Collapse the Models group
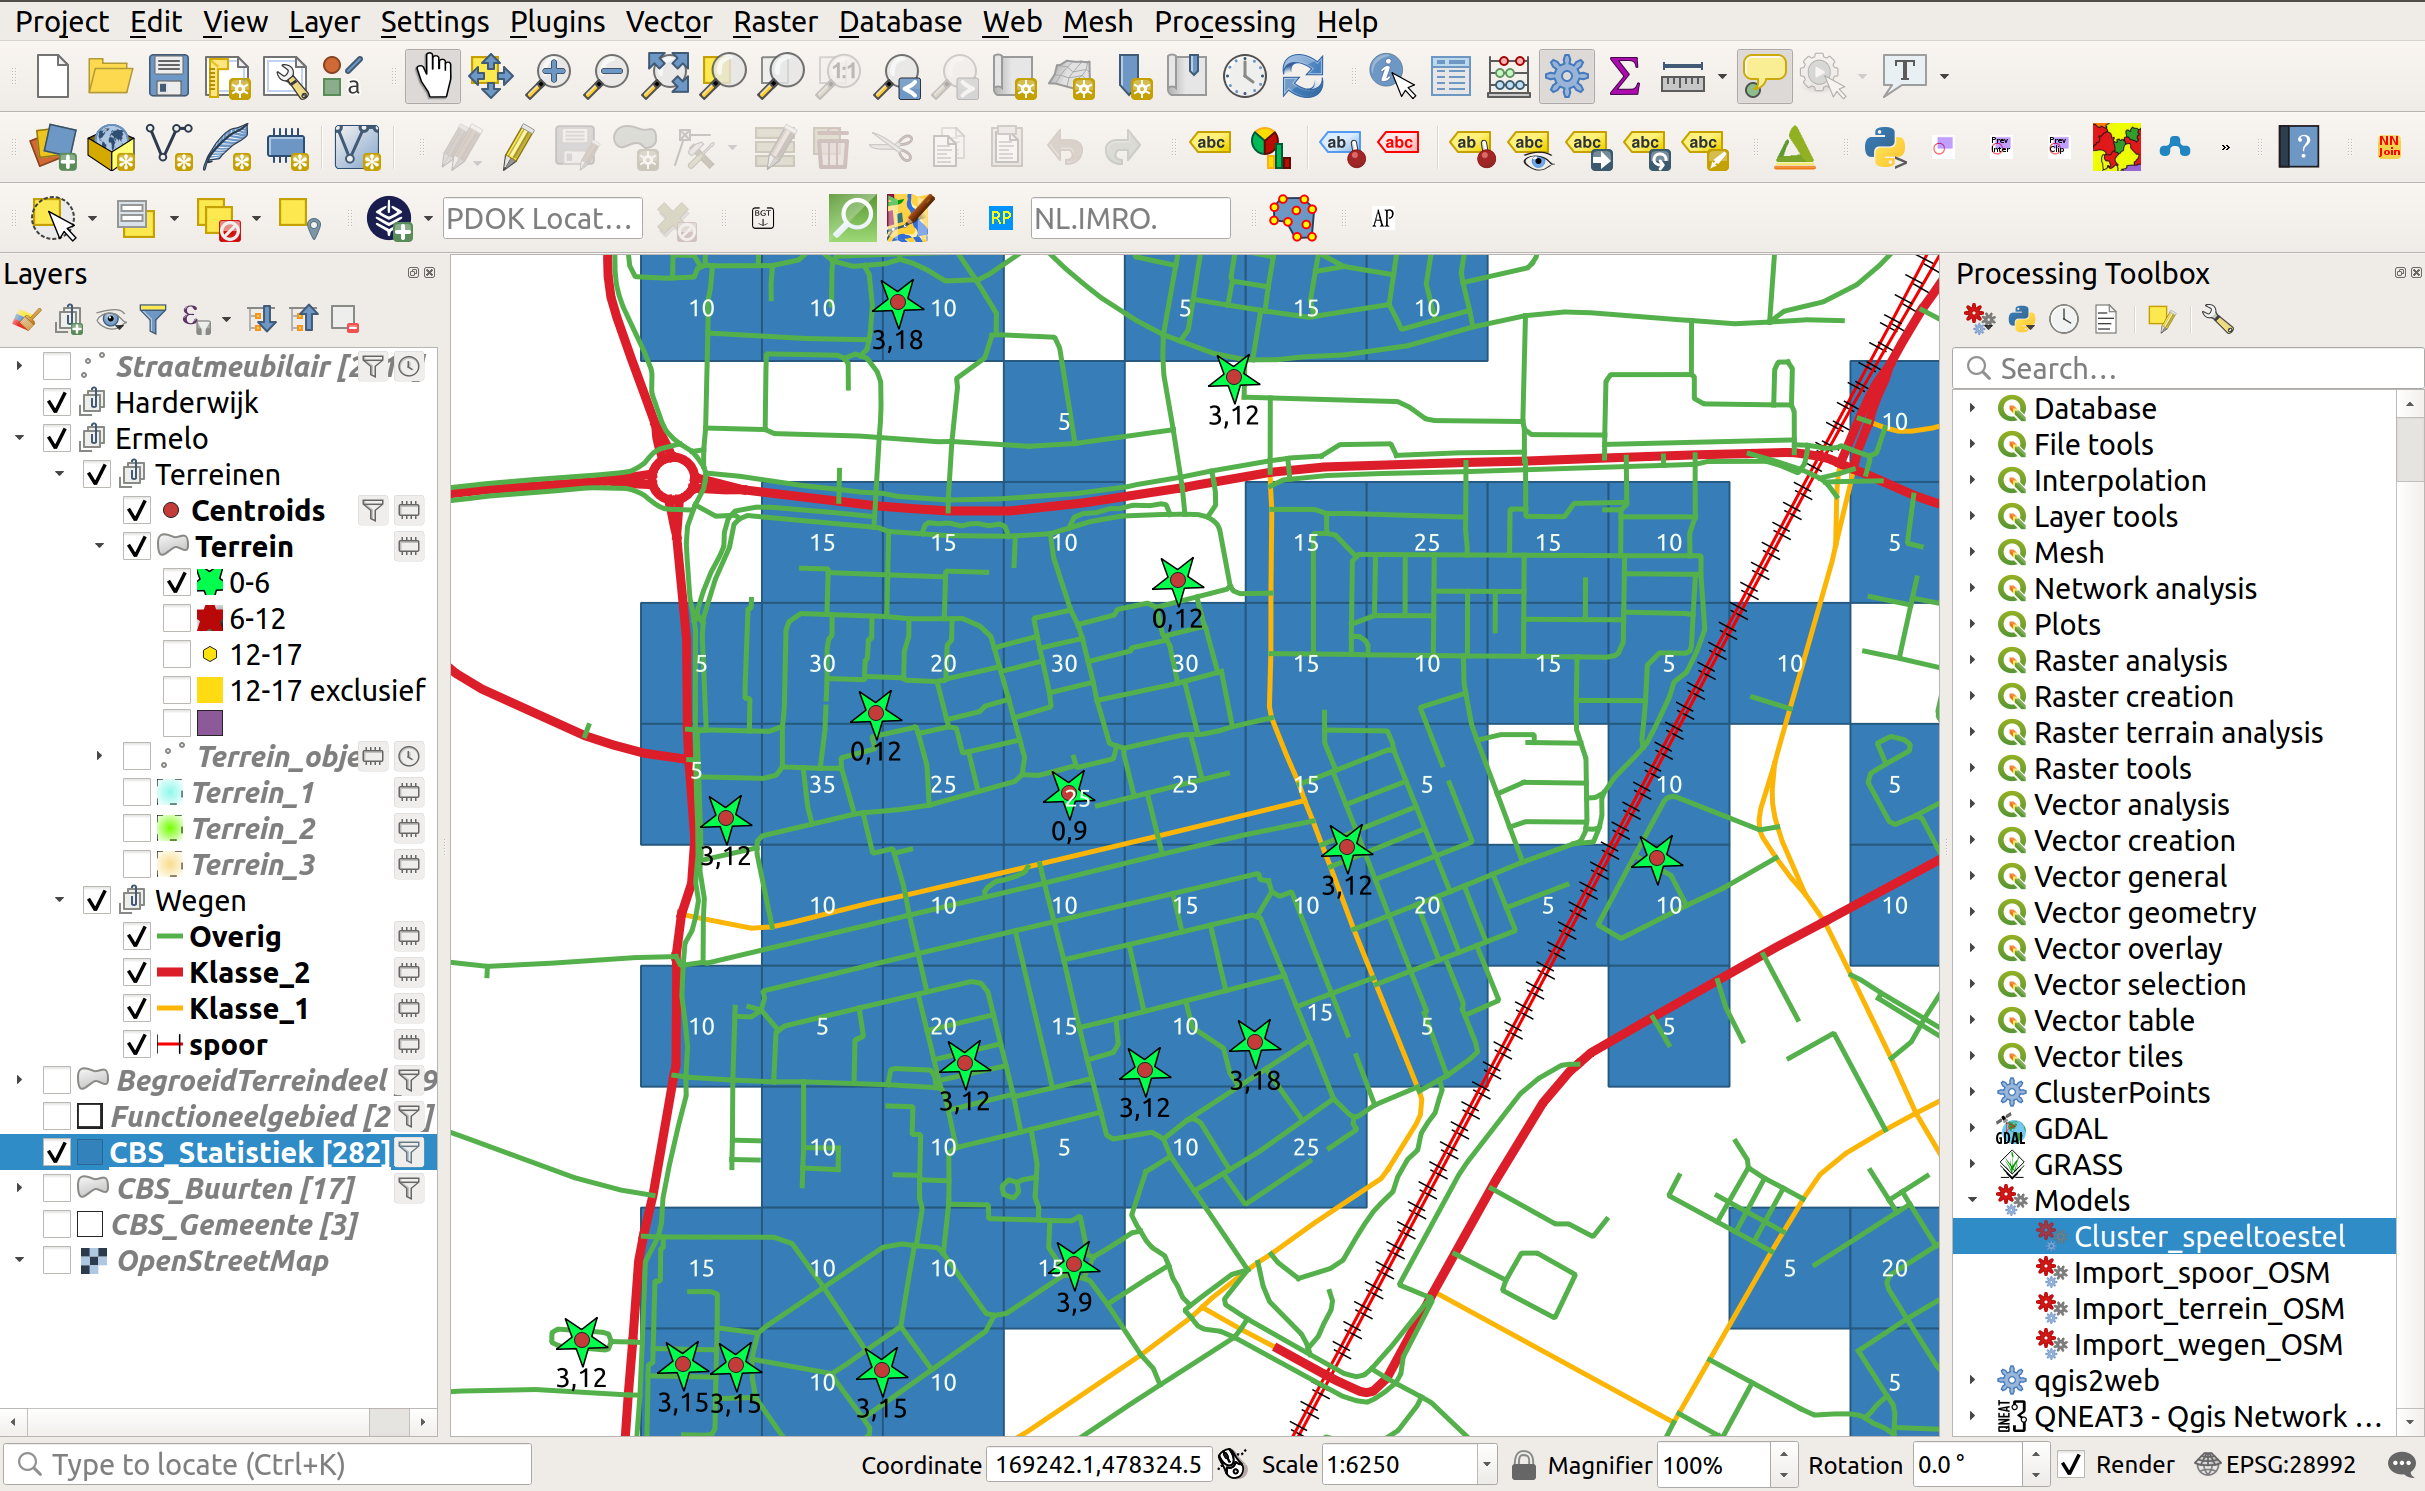 point(1972,1201)
